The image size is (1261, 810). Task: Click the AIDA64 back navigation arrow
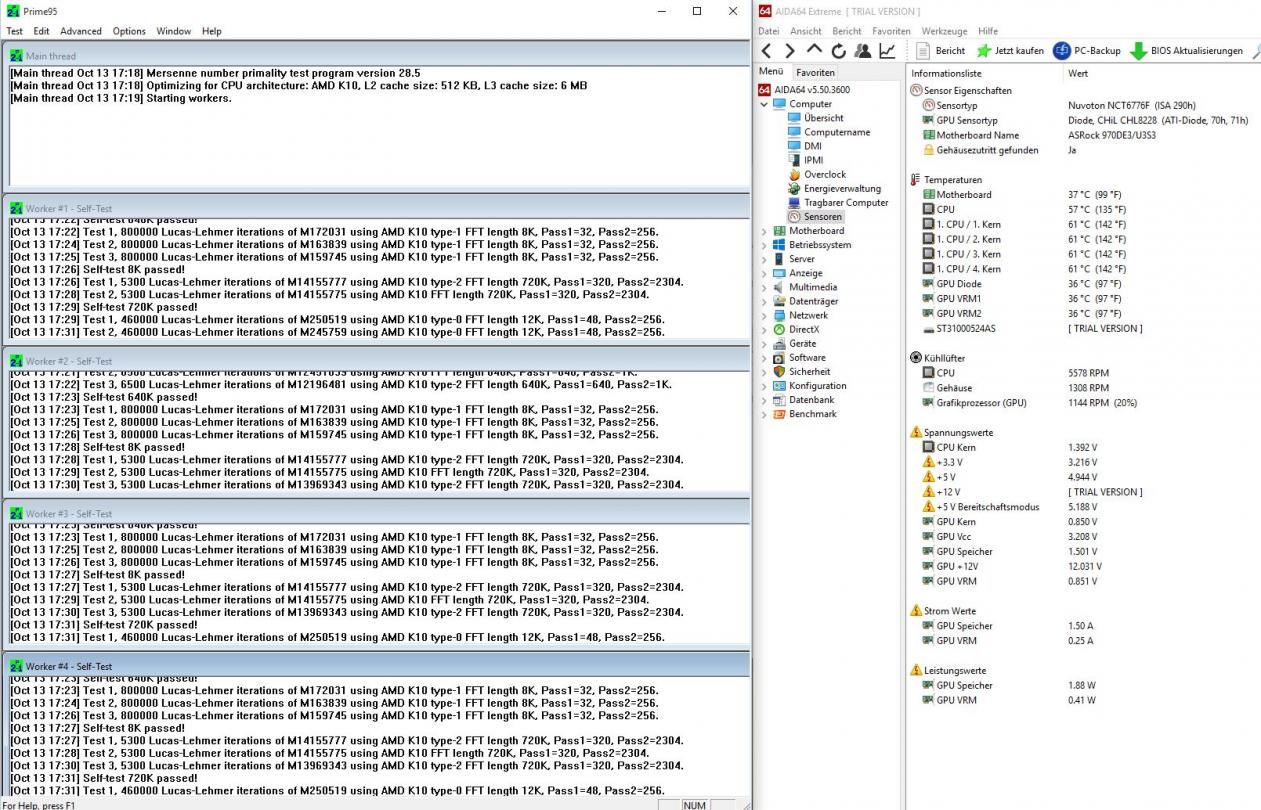[x=766, y=51]
